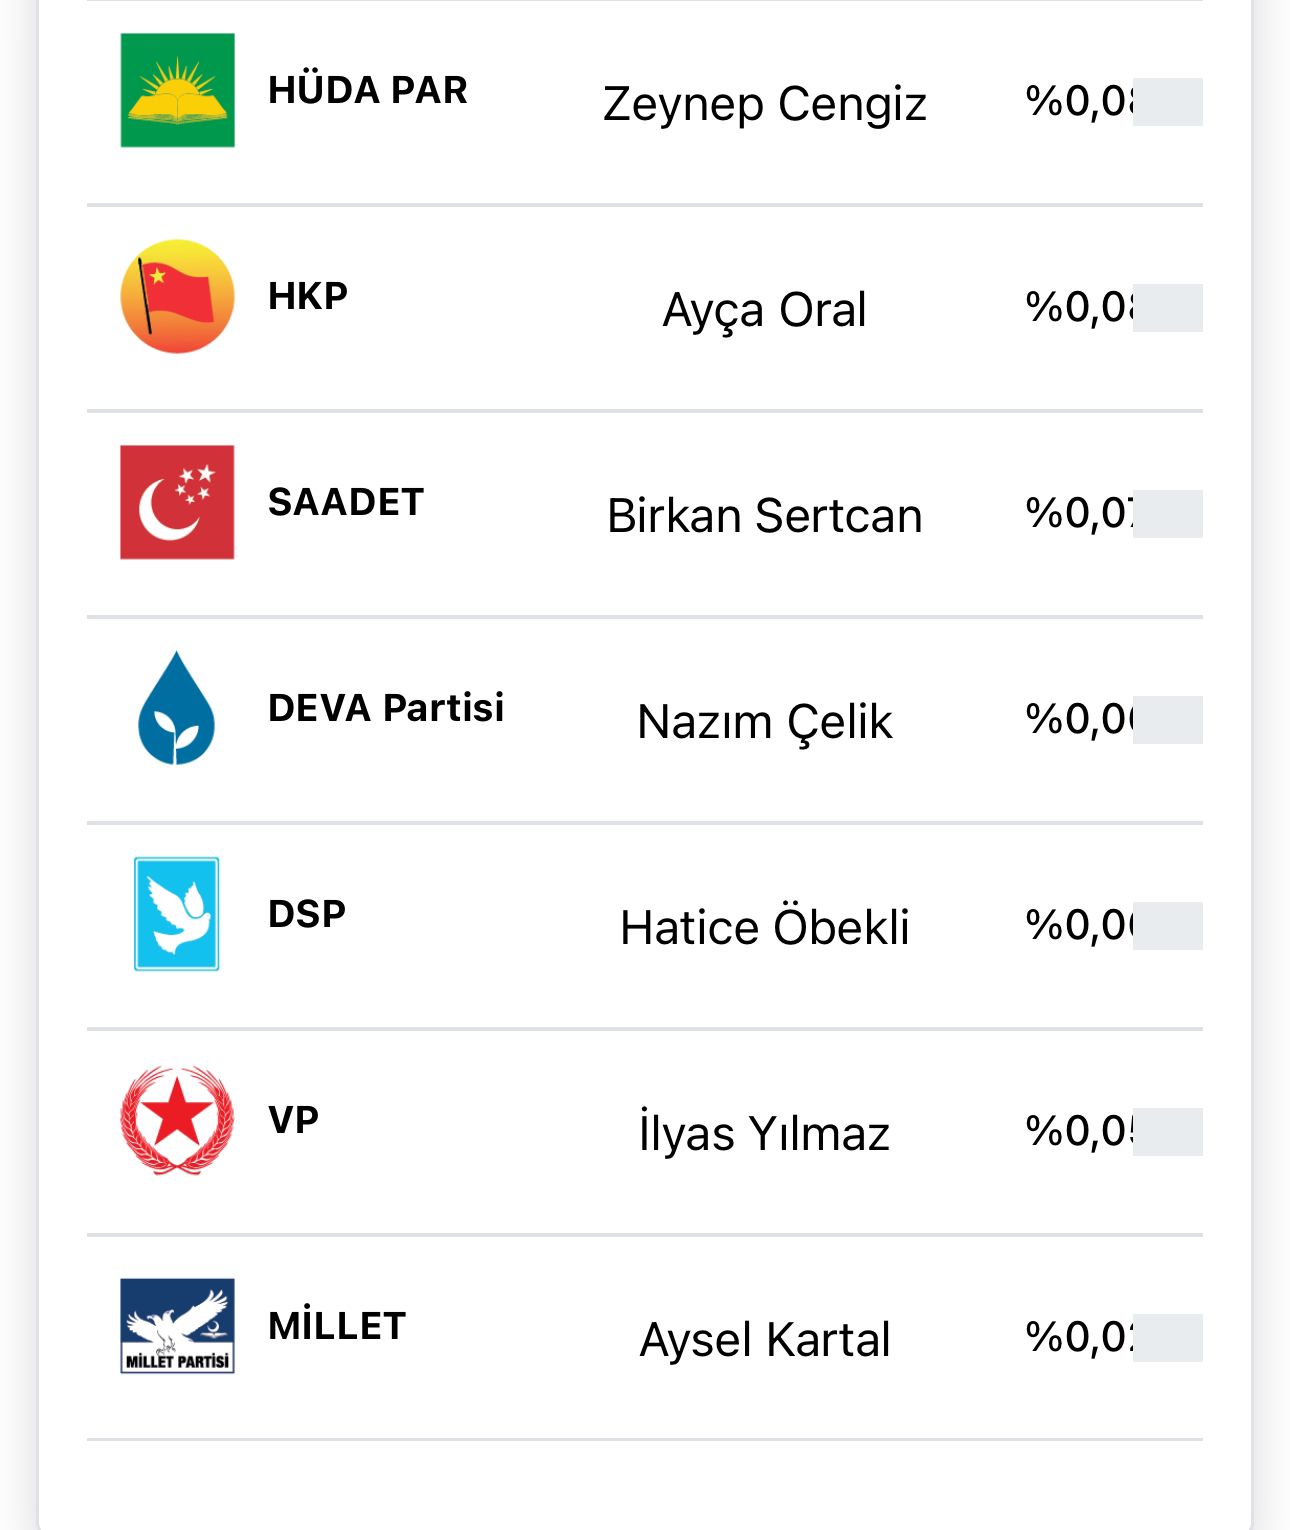This screenshot has height=1530, width=1290.
Task: Tap the HKP red flag logo
Action: (177, 296)
